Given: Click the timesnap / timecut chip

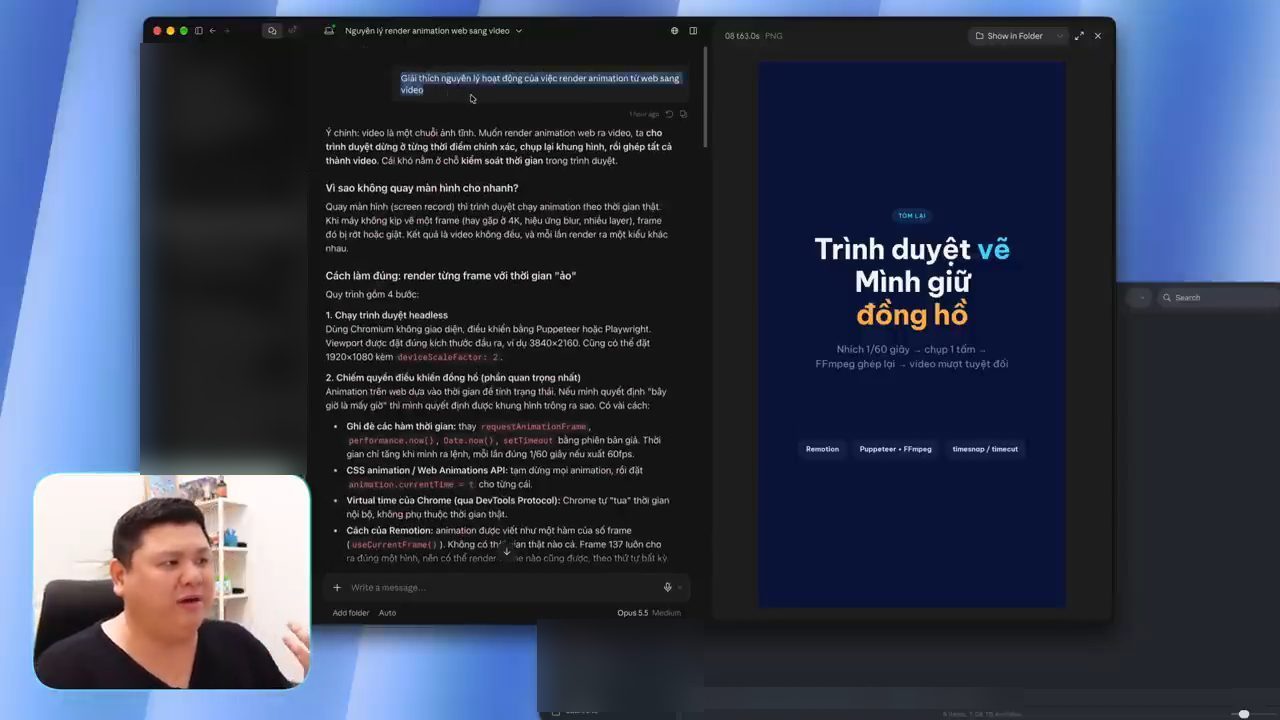Looking at the screenshot, I should [x=985, y=449].
